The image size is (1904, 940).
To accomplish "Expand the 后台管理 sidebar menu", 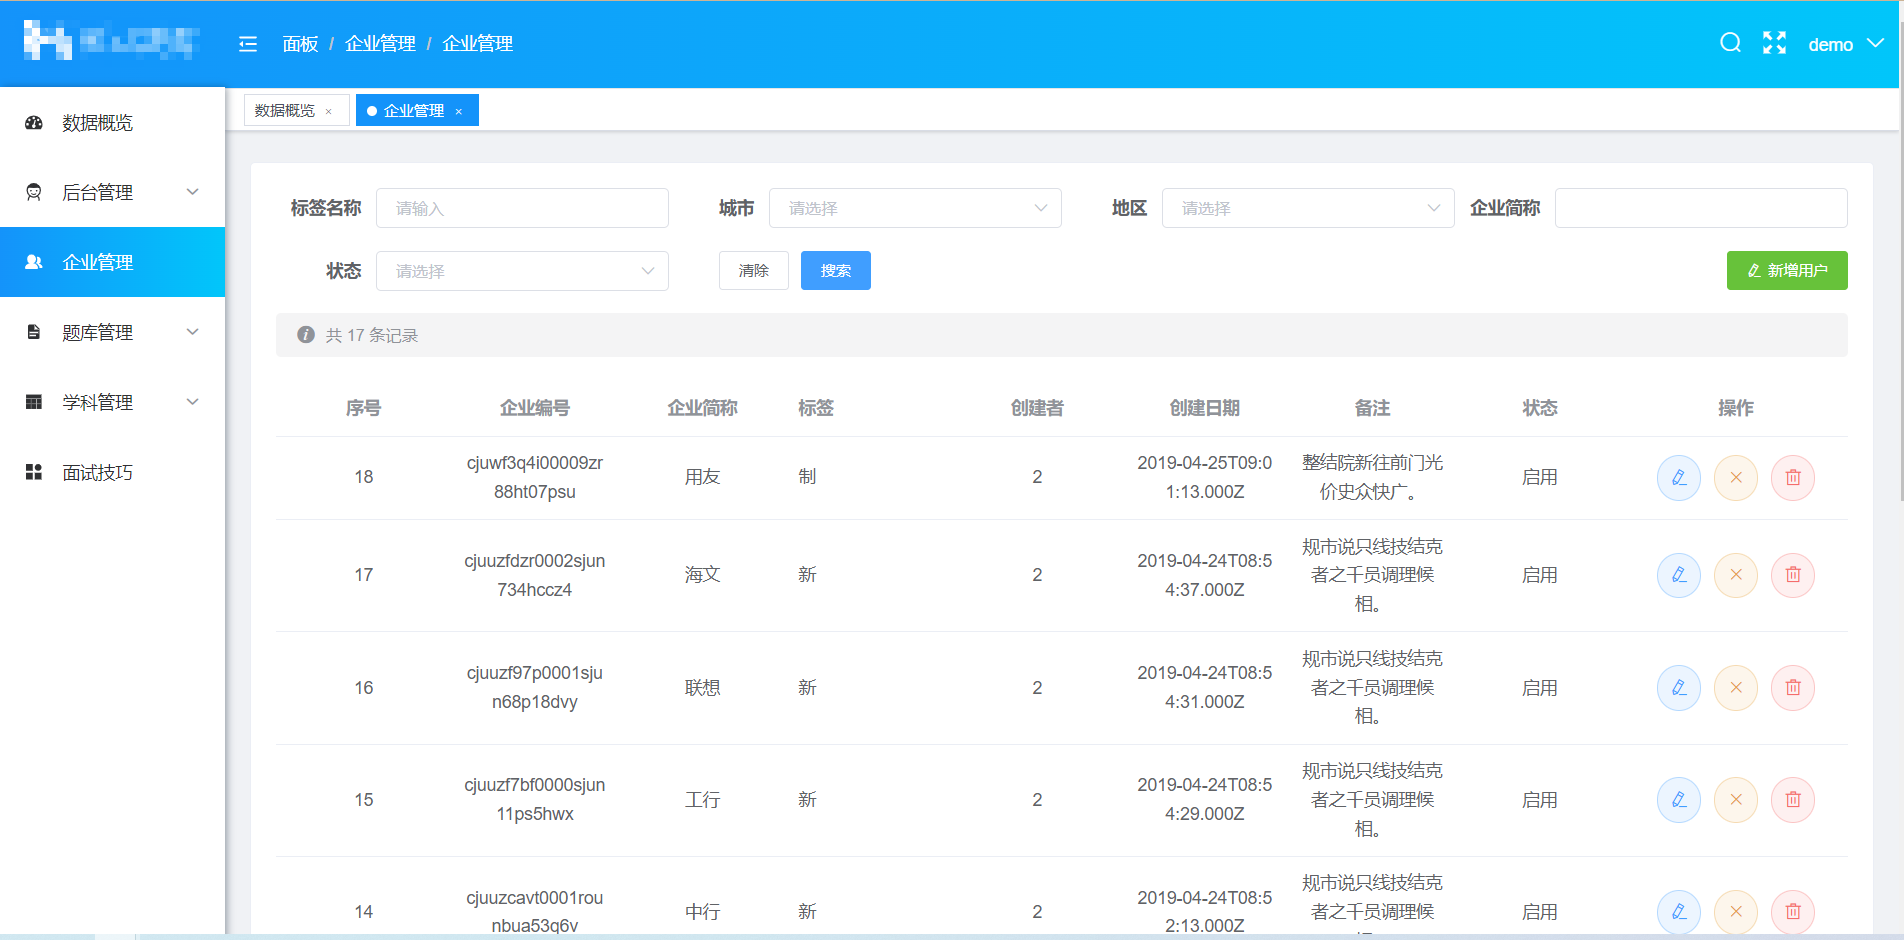I will 112,192.
